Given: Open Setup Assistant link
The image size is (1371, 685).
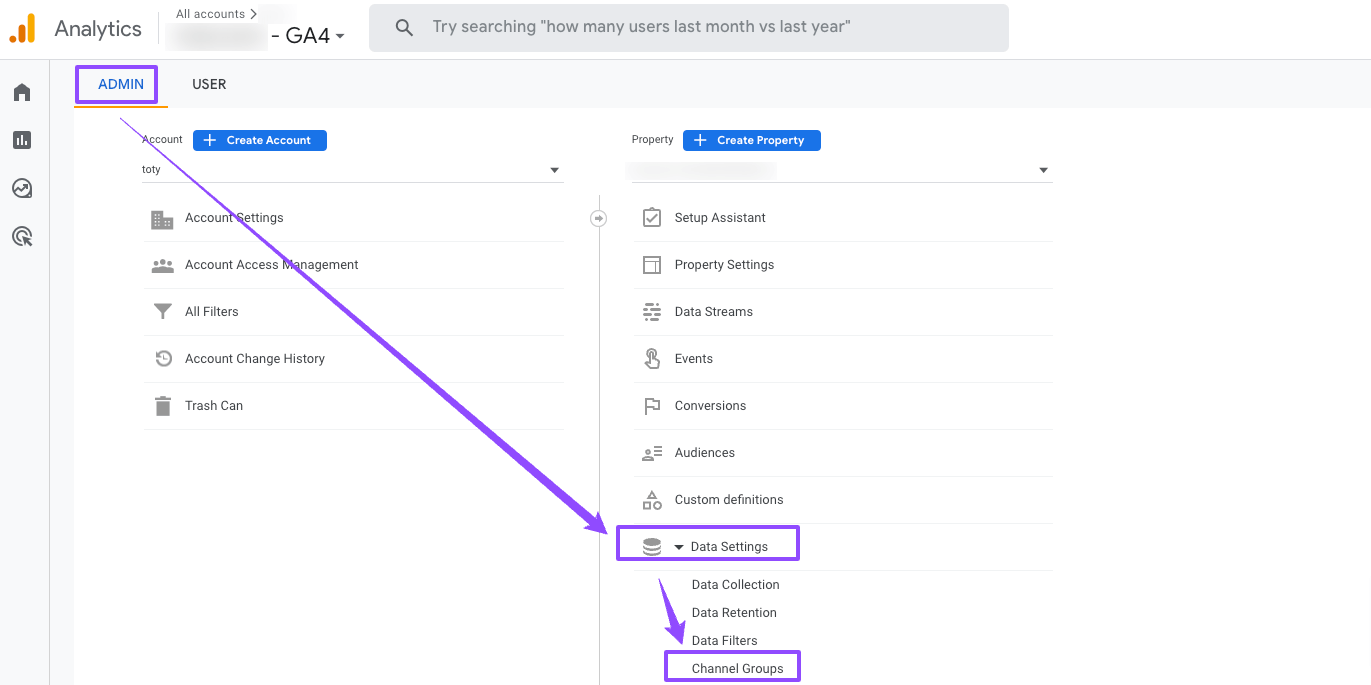Looking at the screenshot, I should (720, 218).
